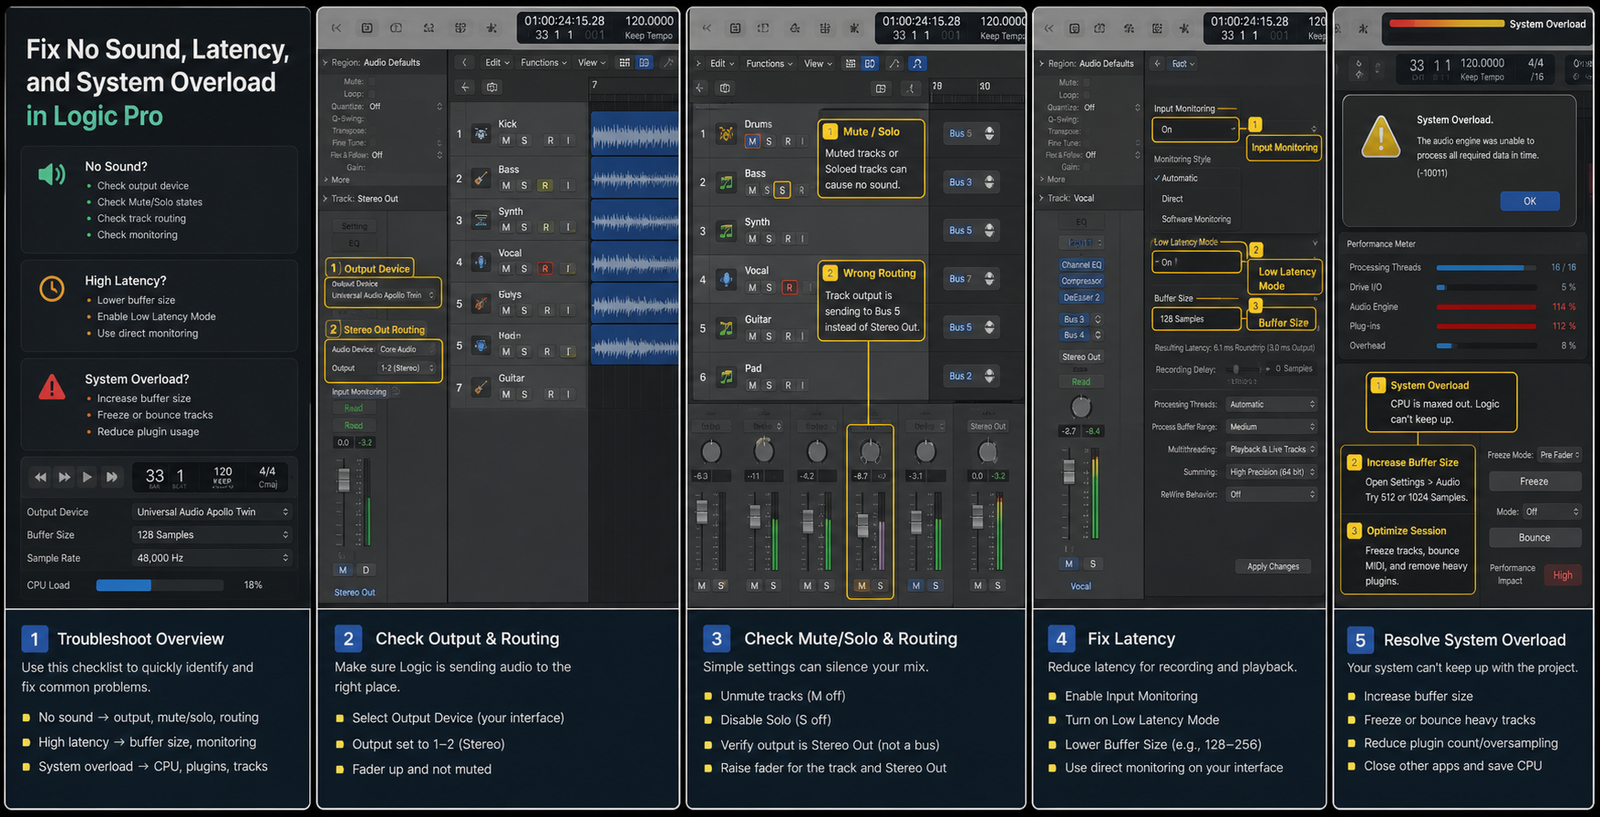Viewport: 1600px width, 817px height.
Task: Click grid view icon in Check Output panel
Action: [625, 62]
